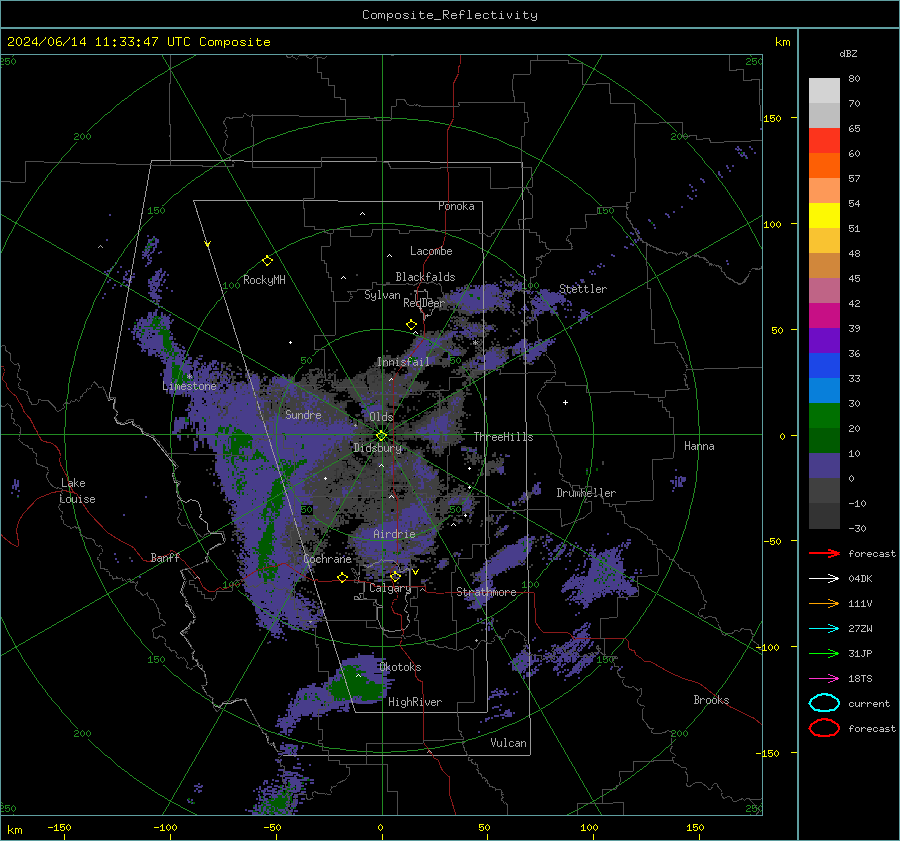Viewport: 900px width, 841px height.
Task: Click the light gray 70-80 dBZ swatch
Action: (x=824, y=91)
